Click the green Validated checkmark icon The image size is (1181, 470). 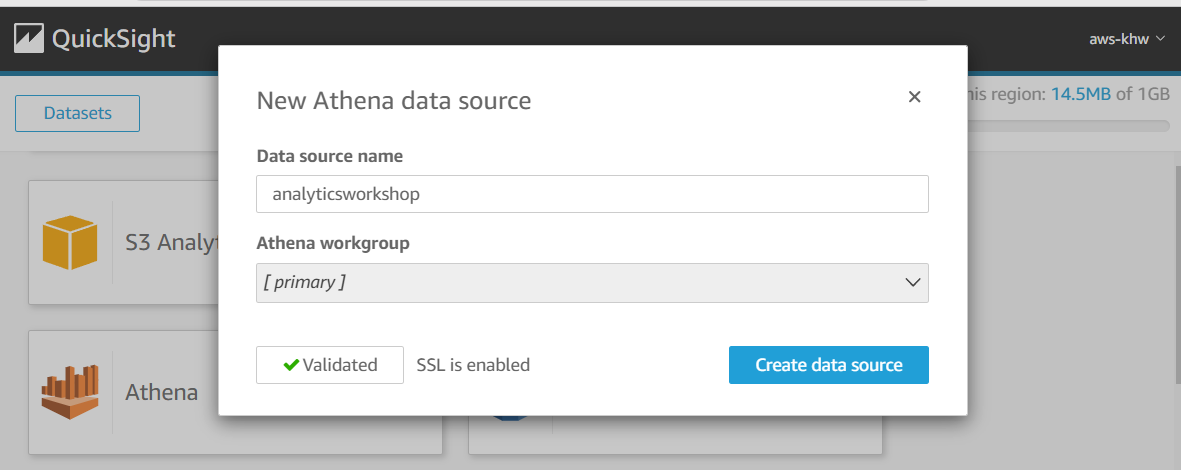pyautogui.click(x=291, y=365)
